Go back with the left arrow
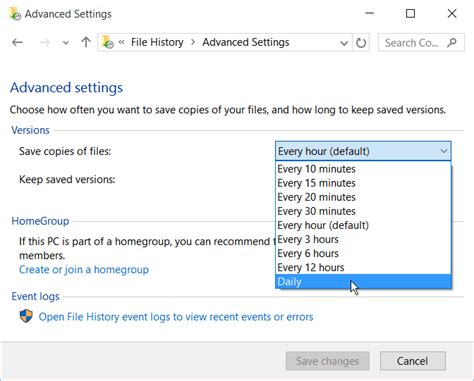 [17, 42]
